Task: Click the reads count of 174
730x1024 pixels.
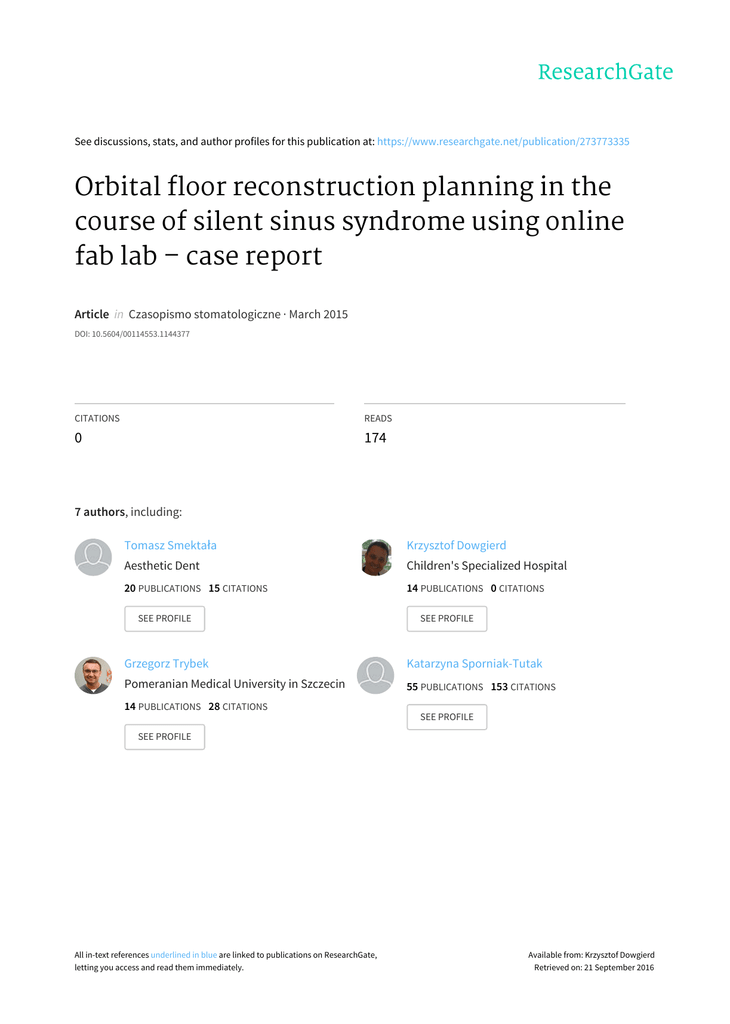Action: [x=375, y=438]
